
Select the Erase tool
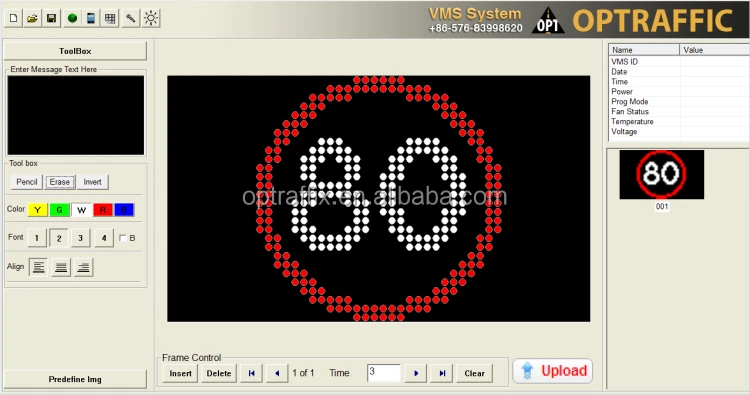60,182
